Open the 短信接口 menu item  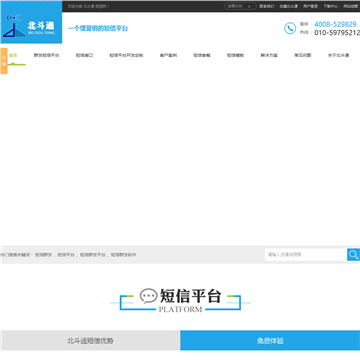[84, 55]
